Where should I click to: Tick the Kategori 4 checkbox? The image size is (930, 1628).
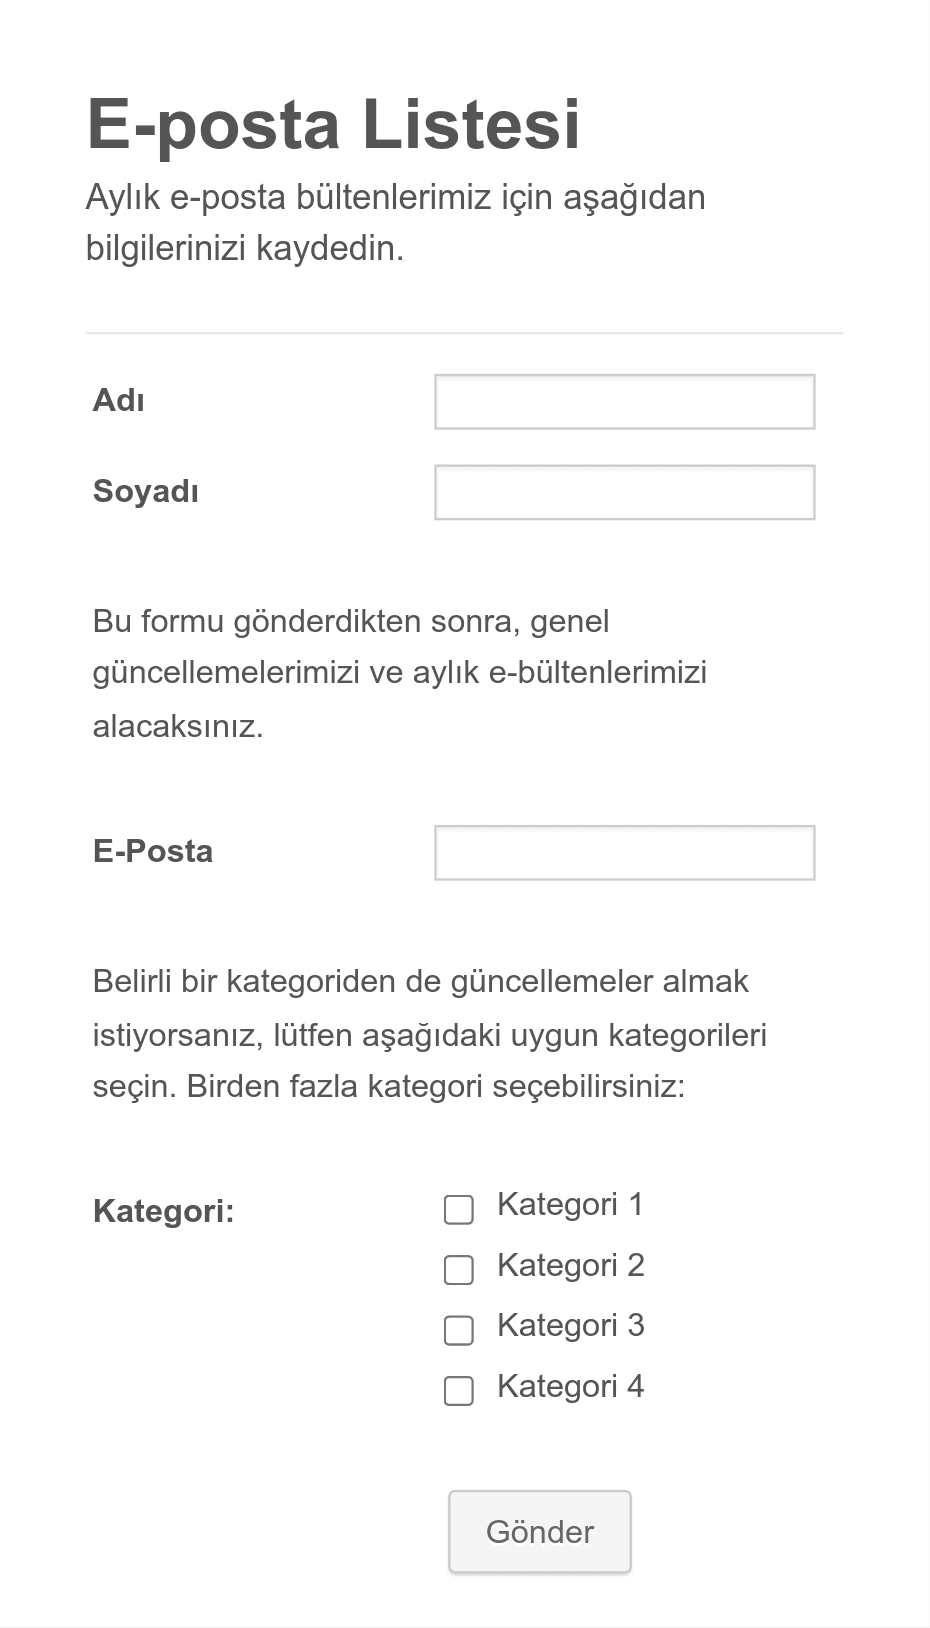tap(458, 1390)
